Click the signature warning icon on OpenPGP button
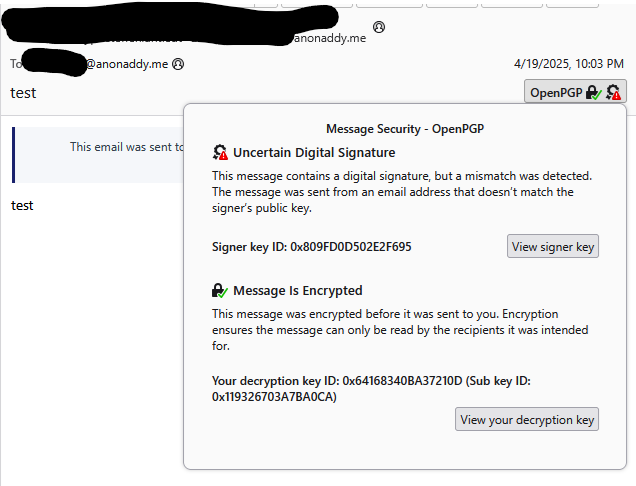 tap(614, 93)
